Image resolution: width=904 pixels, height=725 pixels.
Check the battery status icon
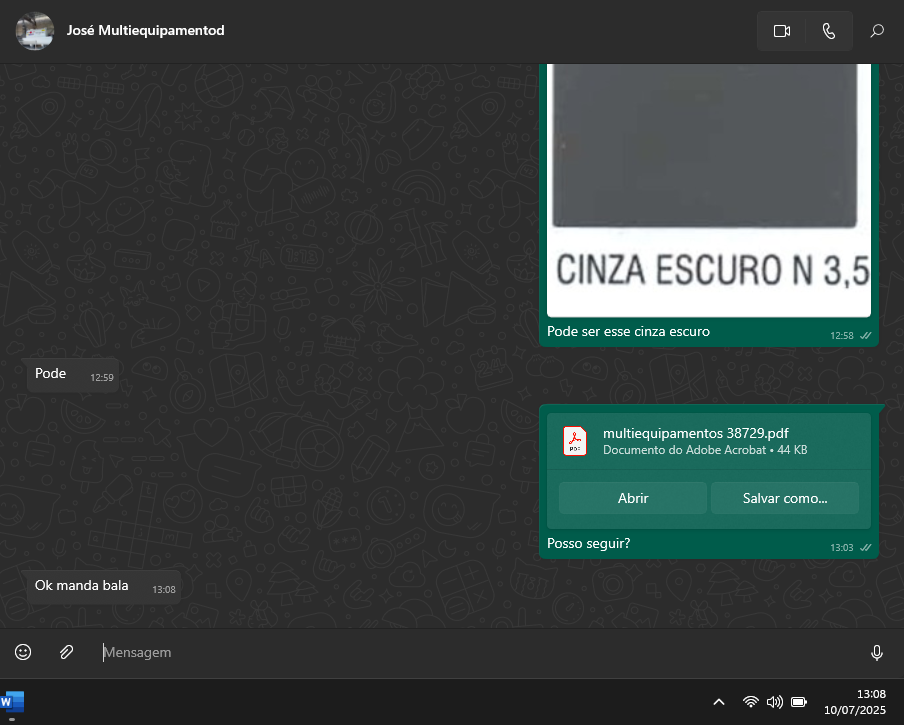pos(799,702)
